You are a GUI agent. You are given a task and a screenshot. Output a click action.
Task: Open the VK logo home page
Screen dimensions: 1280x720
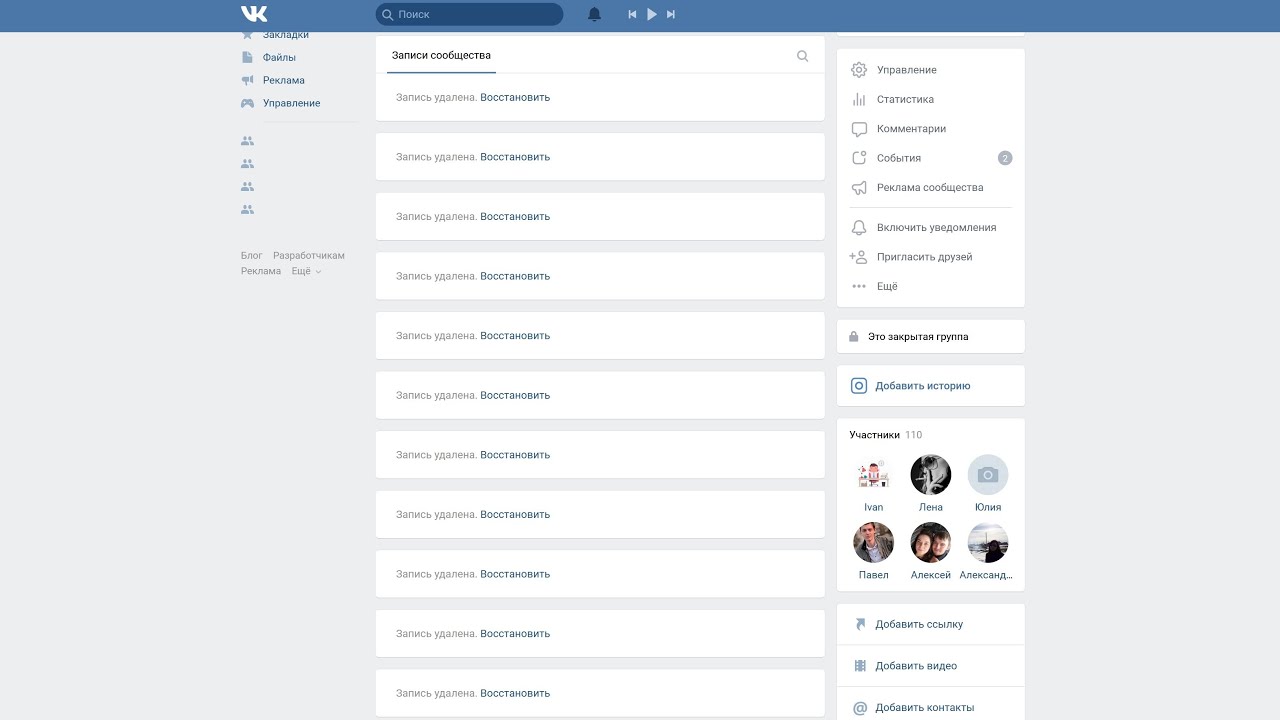point(254,14)
